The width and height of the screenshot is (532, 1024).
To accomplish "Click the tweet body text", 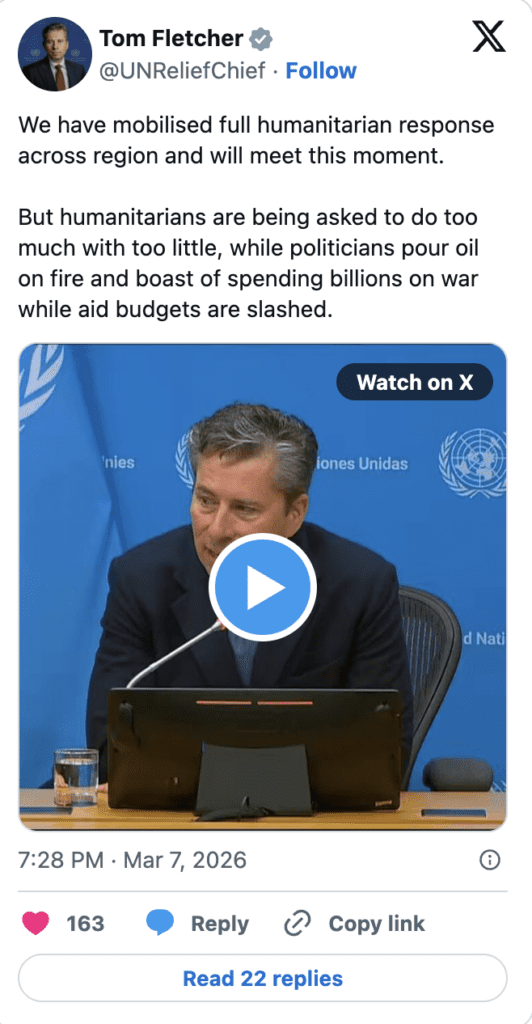I will click(x=256, y=216).
